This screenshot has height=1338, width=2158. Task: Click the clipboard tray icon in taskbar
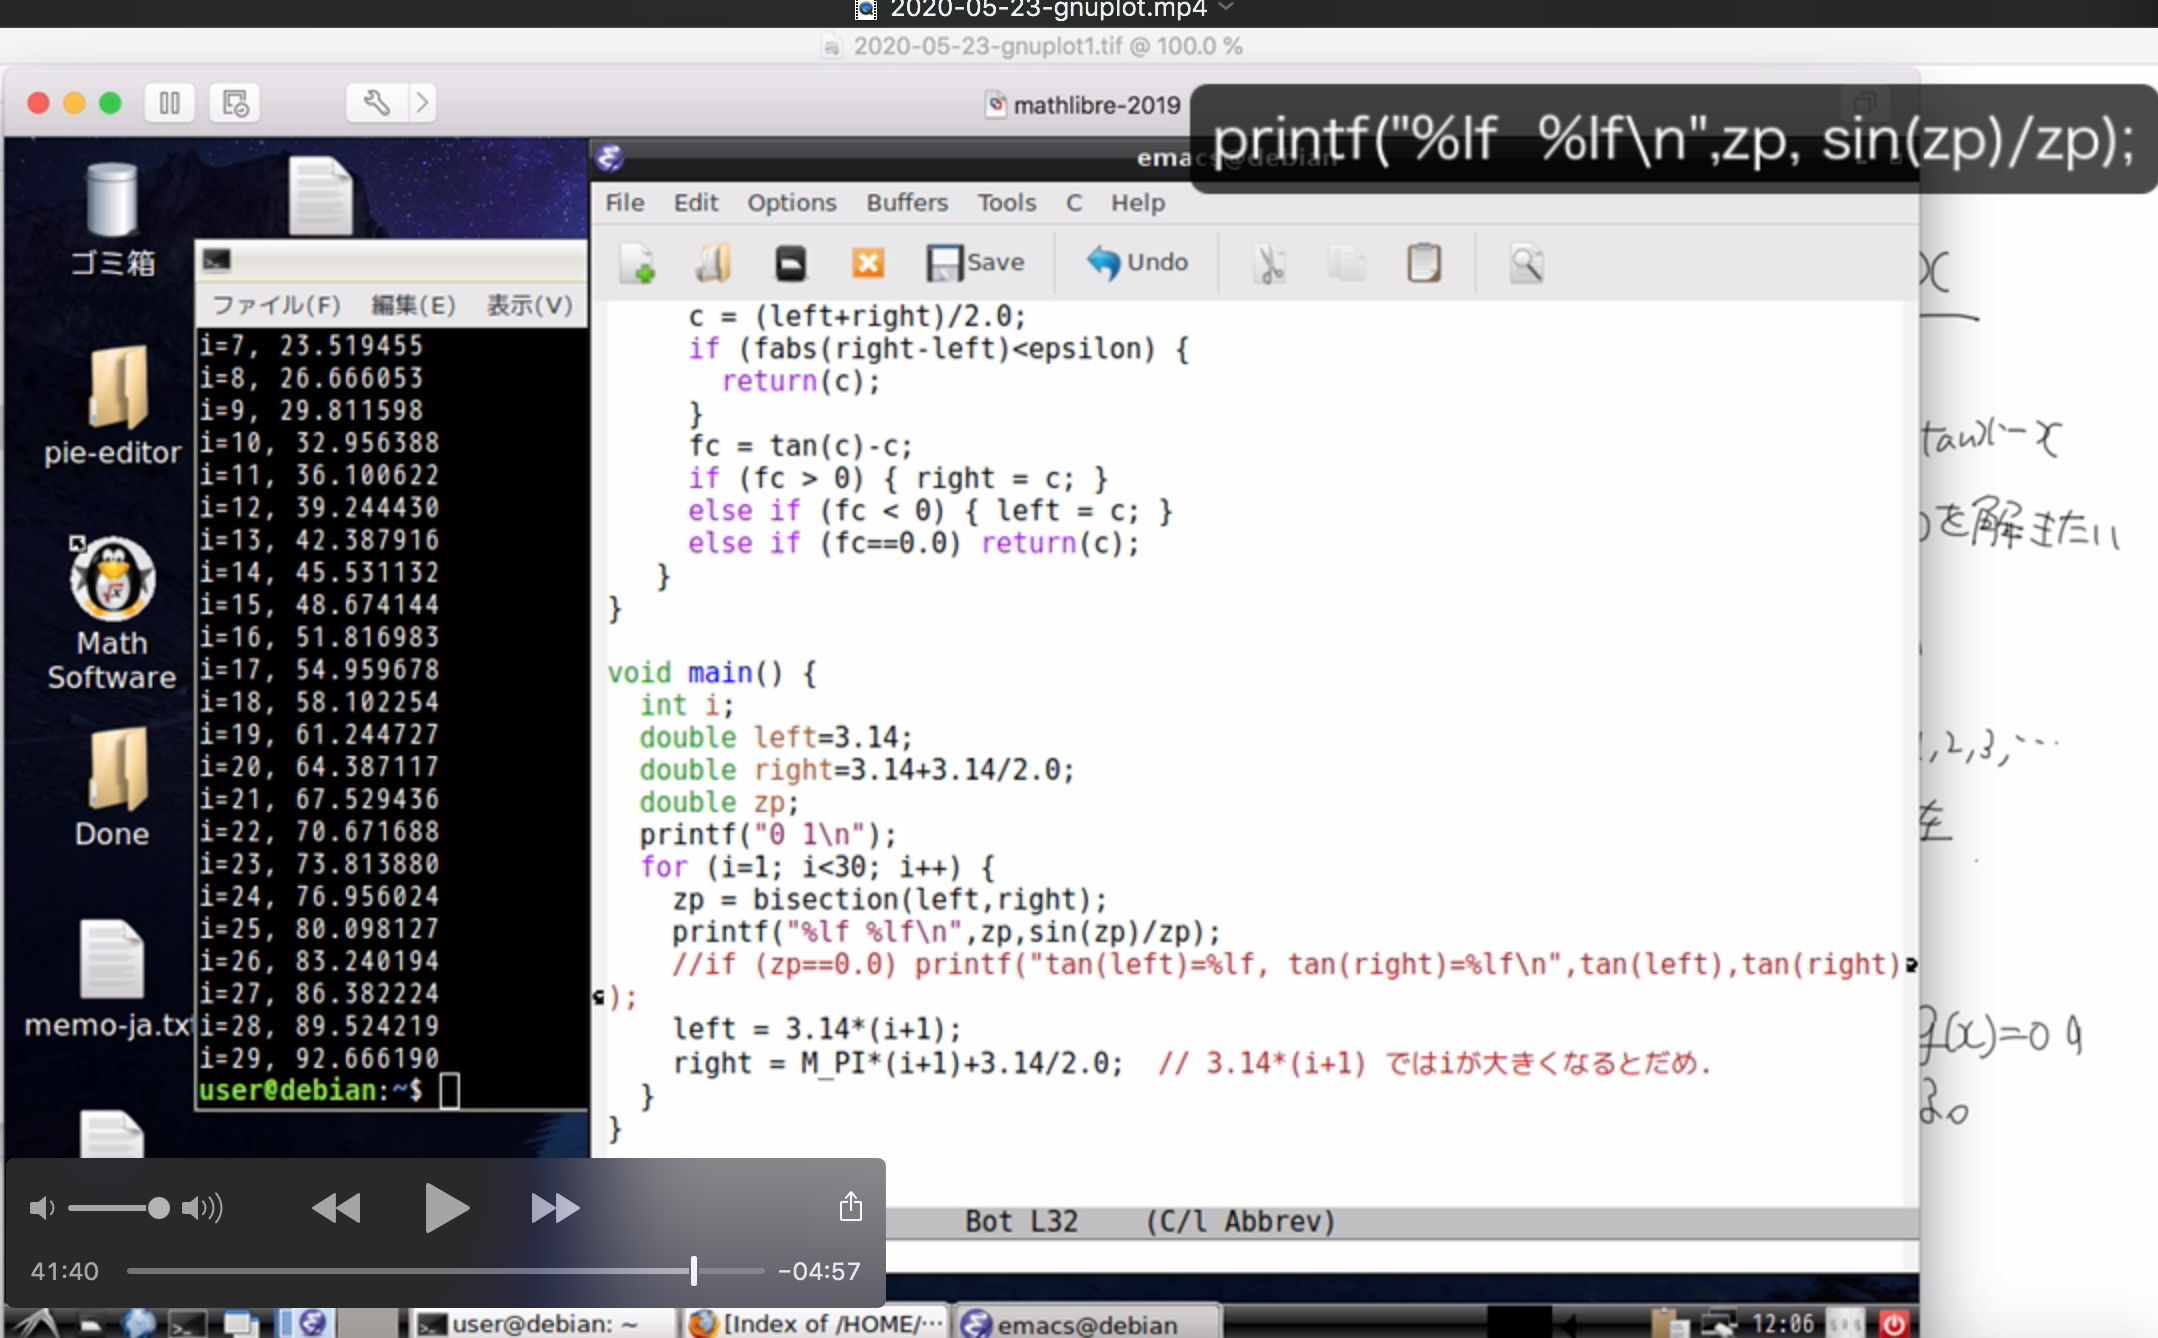(1668, 1324)
